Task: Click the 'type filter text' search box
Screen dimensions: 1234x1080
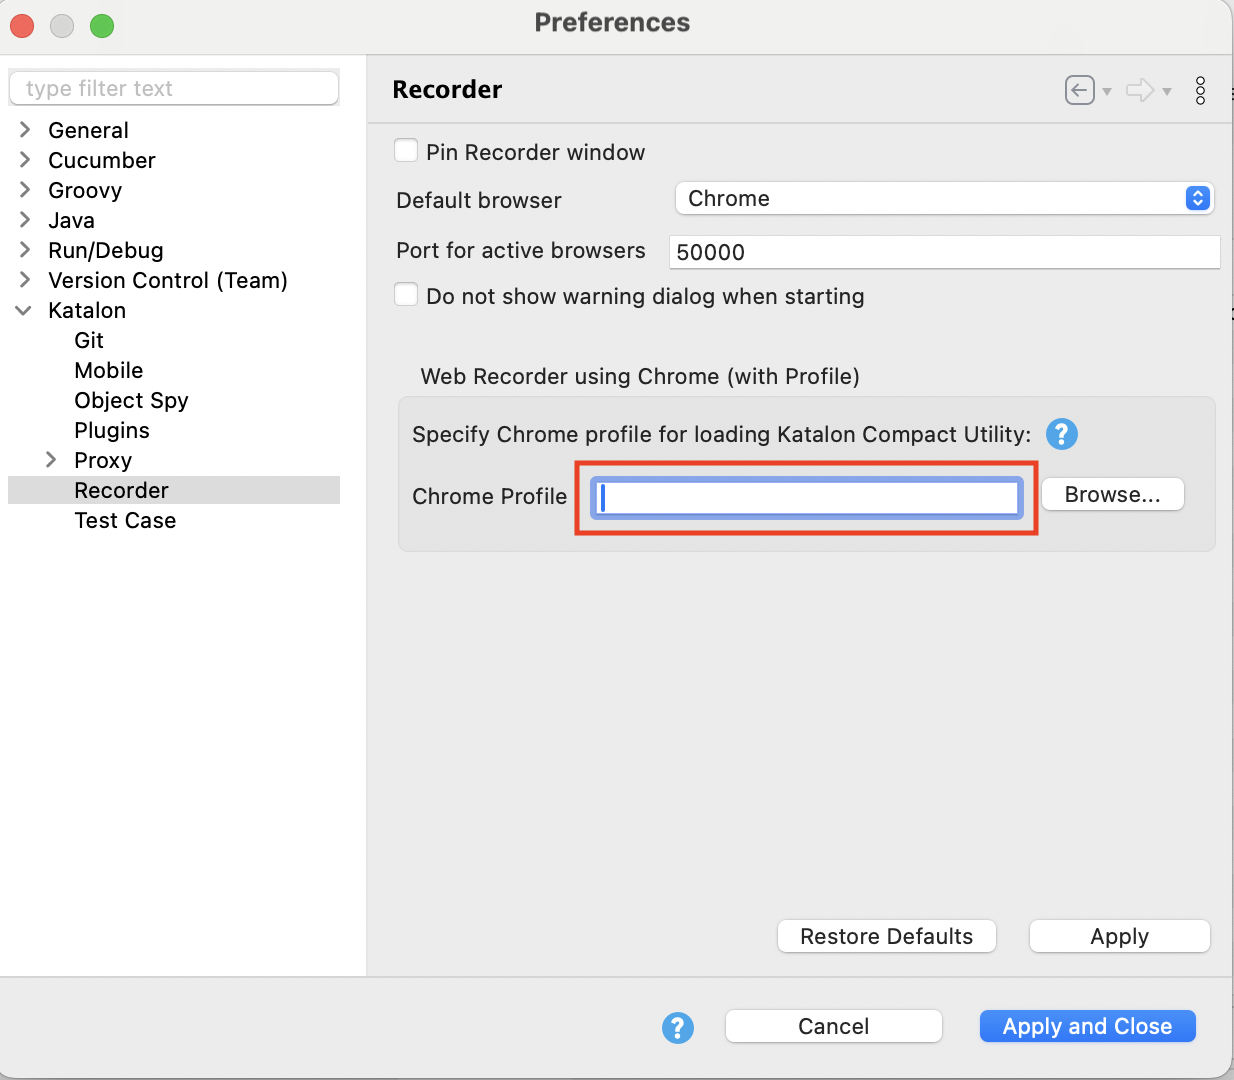Action: (173, 88)
